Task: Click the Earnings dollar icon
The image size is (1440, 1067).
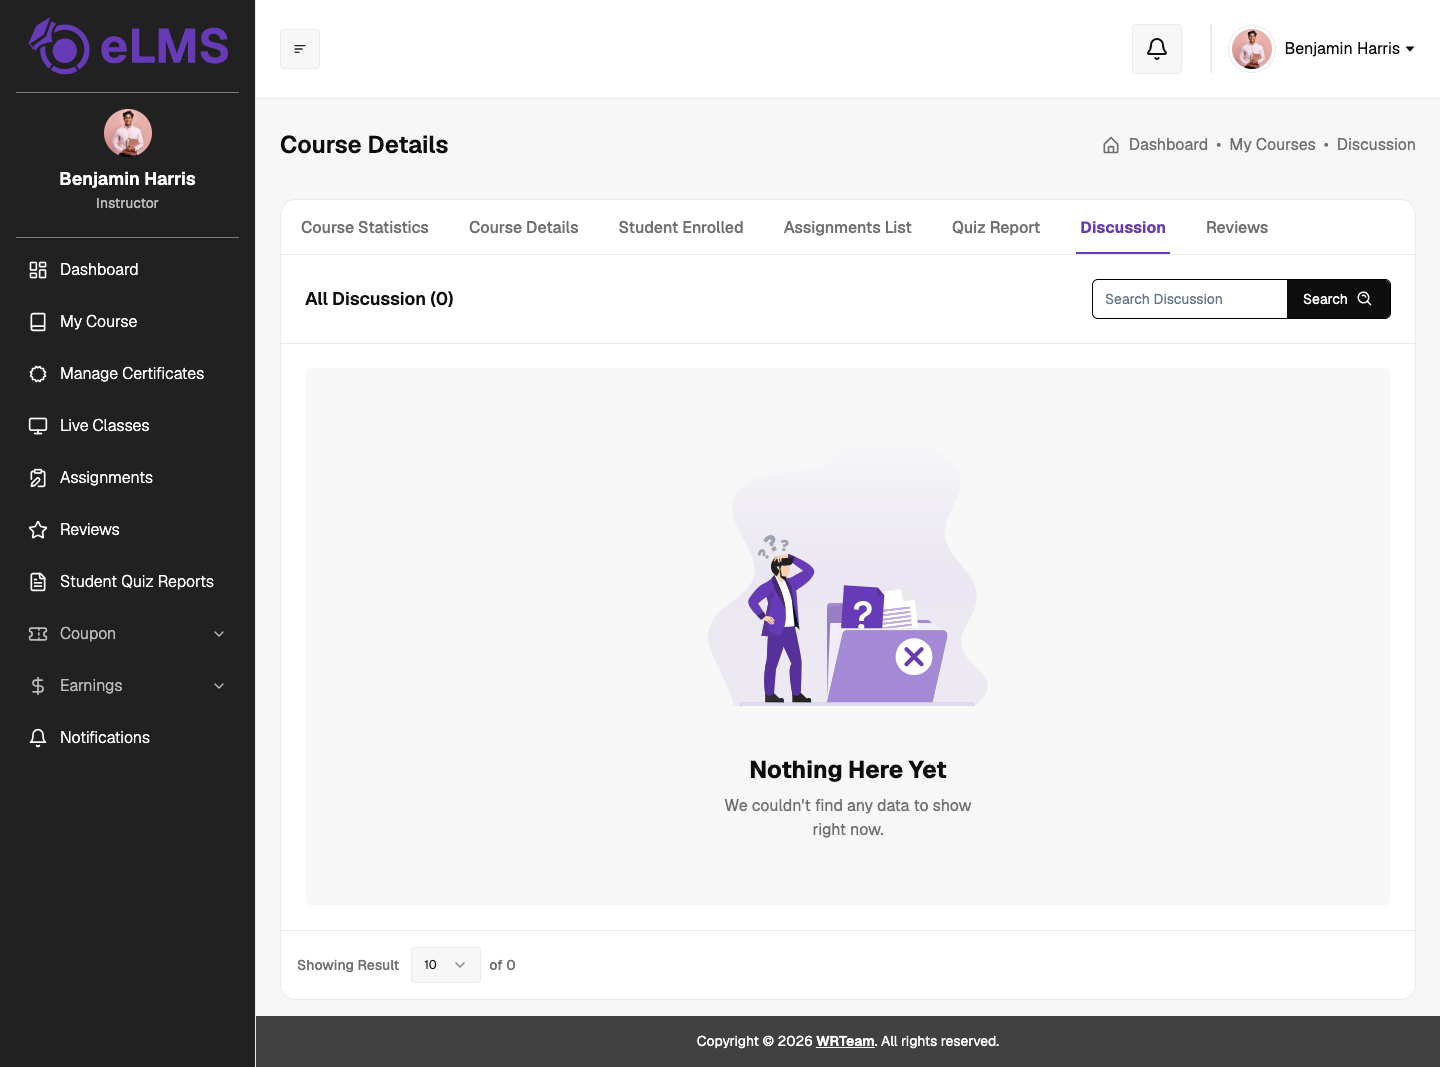Action: (x=38, y=686)
